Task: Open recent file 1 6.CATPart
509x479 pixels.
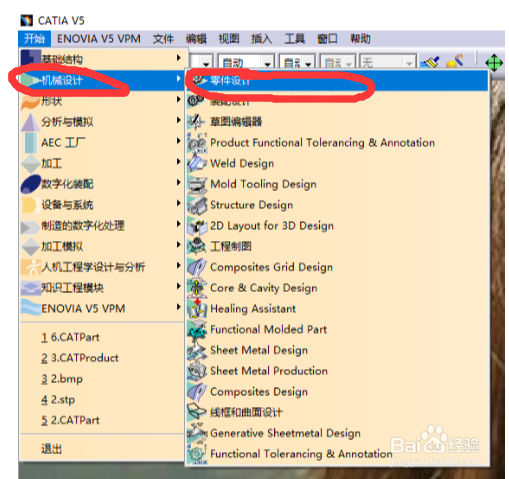Action: [x=70, y=337]
